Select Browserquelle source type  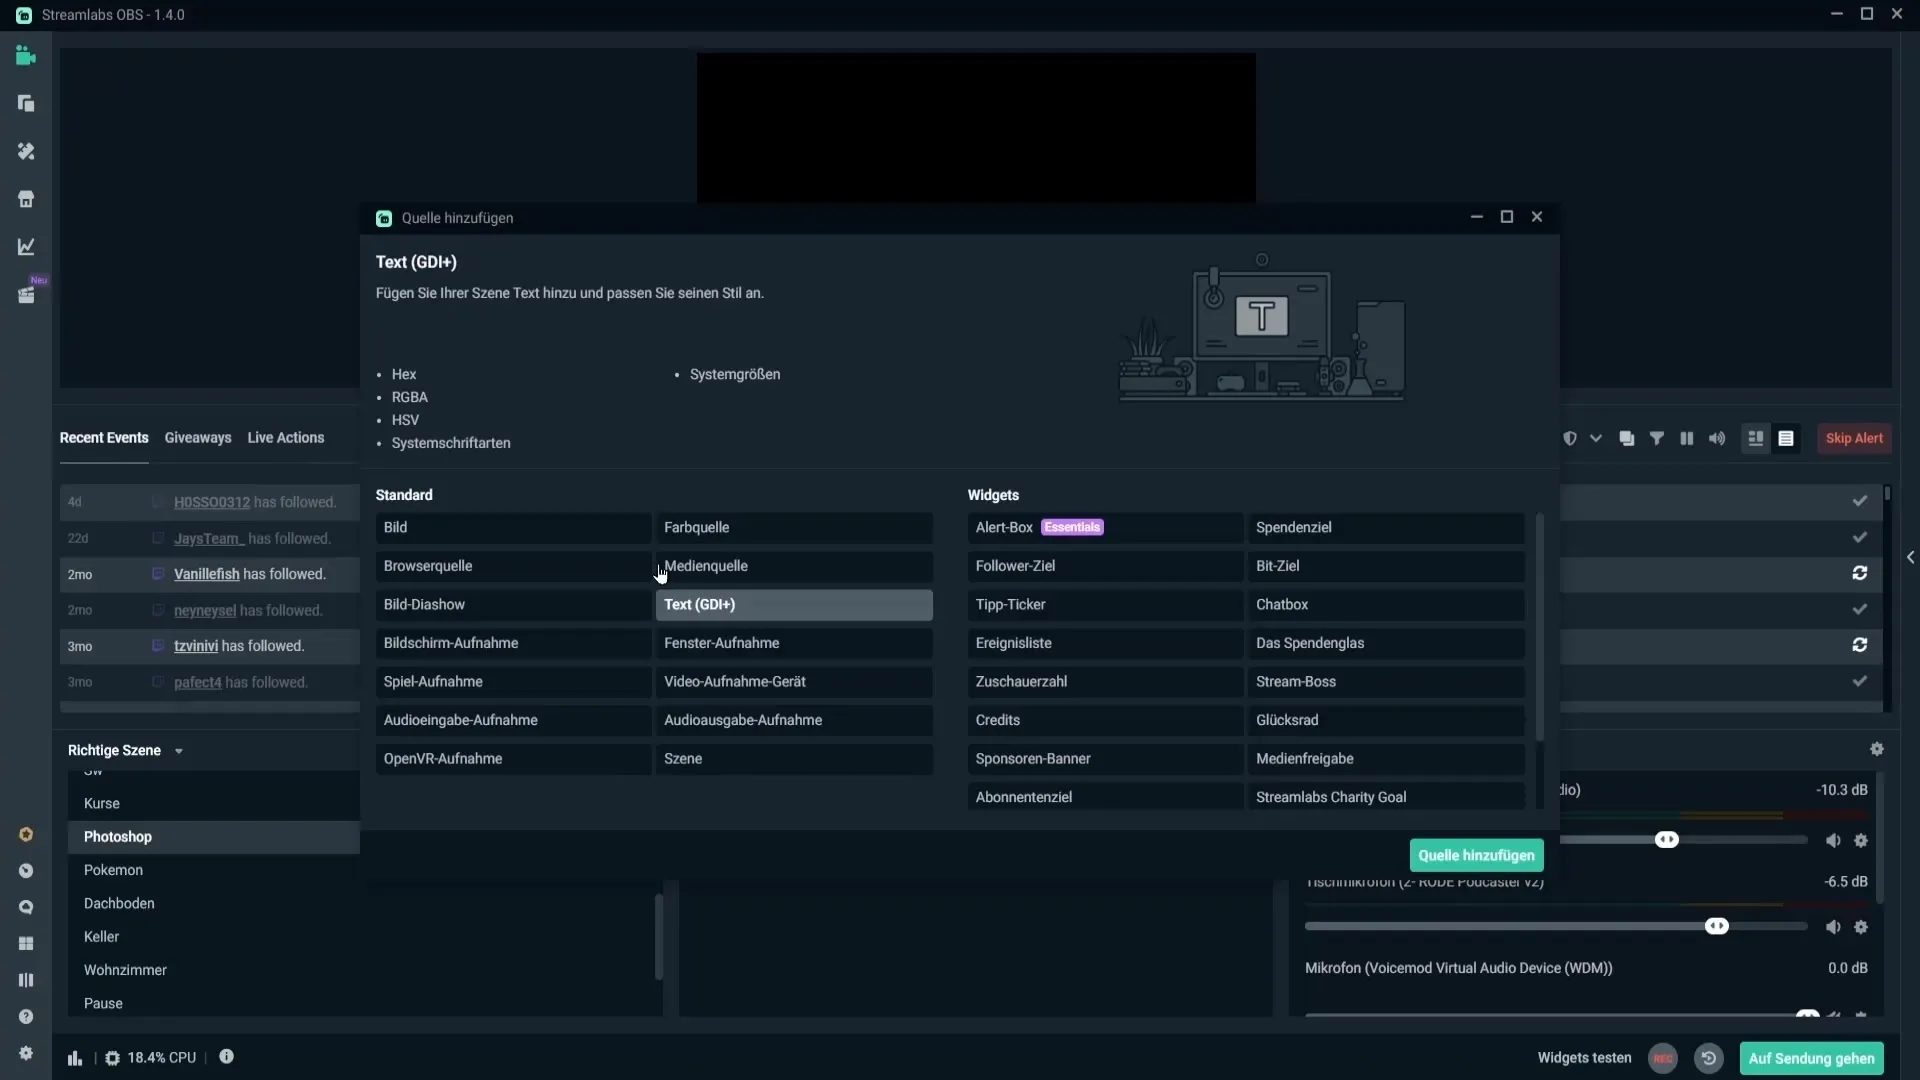point(513,566)
